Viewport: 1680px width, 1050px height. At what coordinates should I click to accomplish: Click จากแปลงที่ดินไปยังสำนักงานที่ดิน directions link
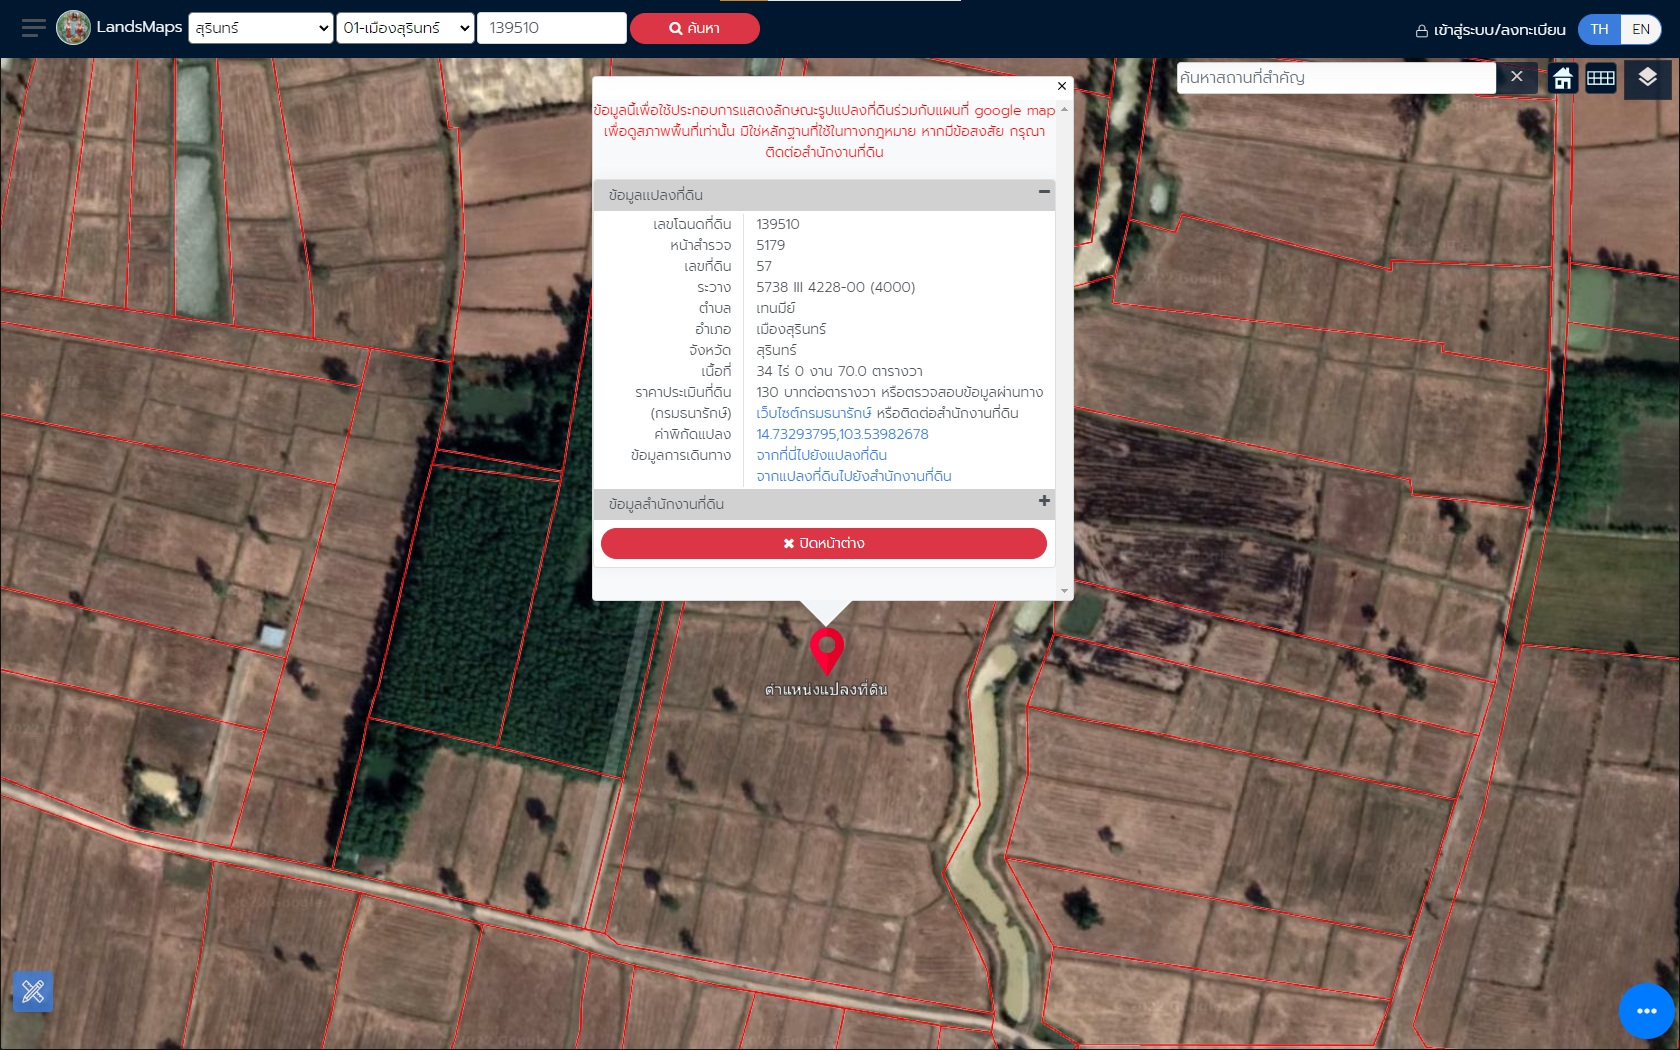pos(853,476)
